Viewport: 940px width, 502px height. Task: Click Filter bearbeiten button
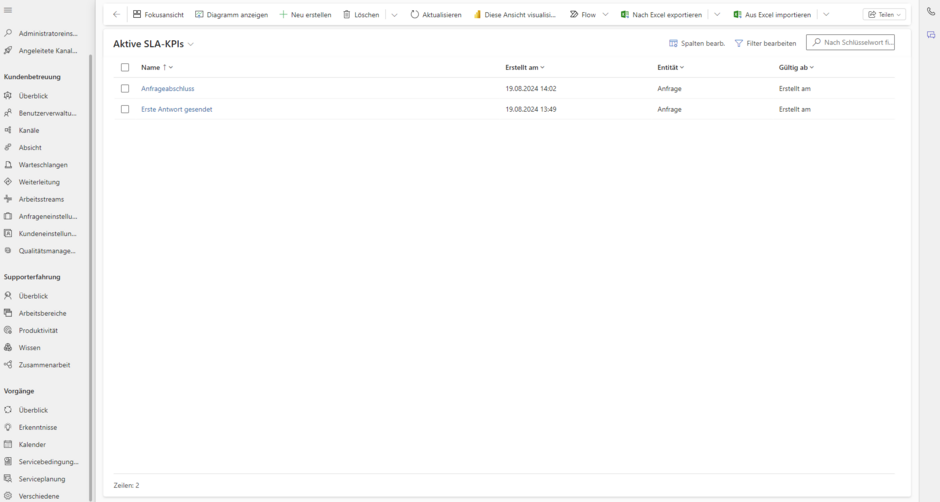coord(766,43)
